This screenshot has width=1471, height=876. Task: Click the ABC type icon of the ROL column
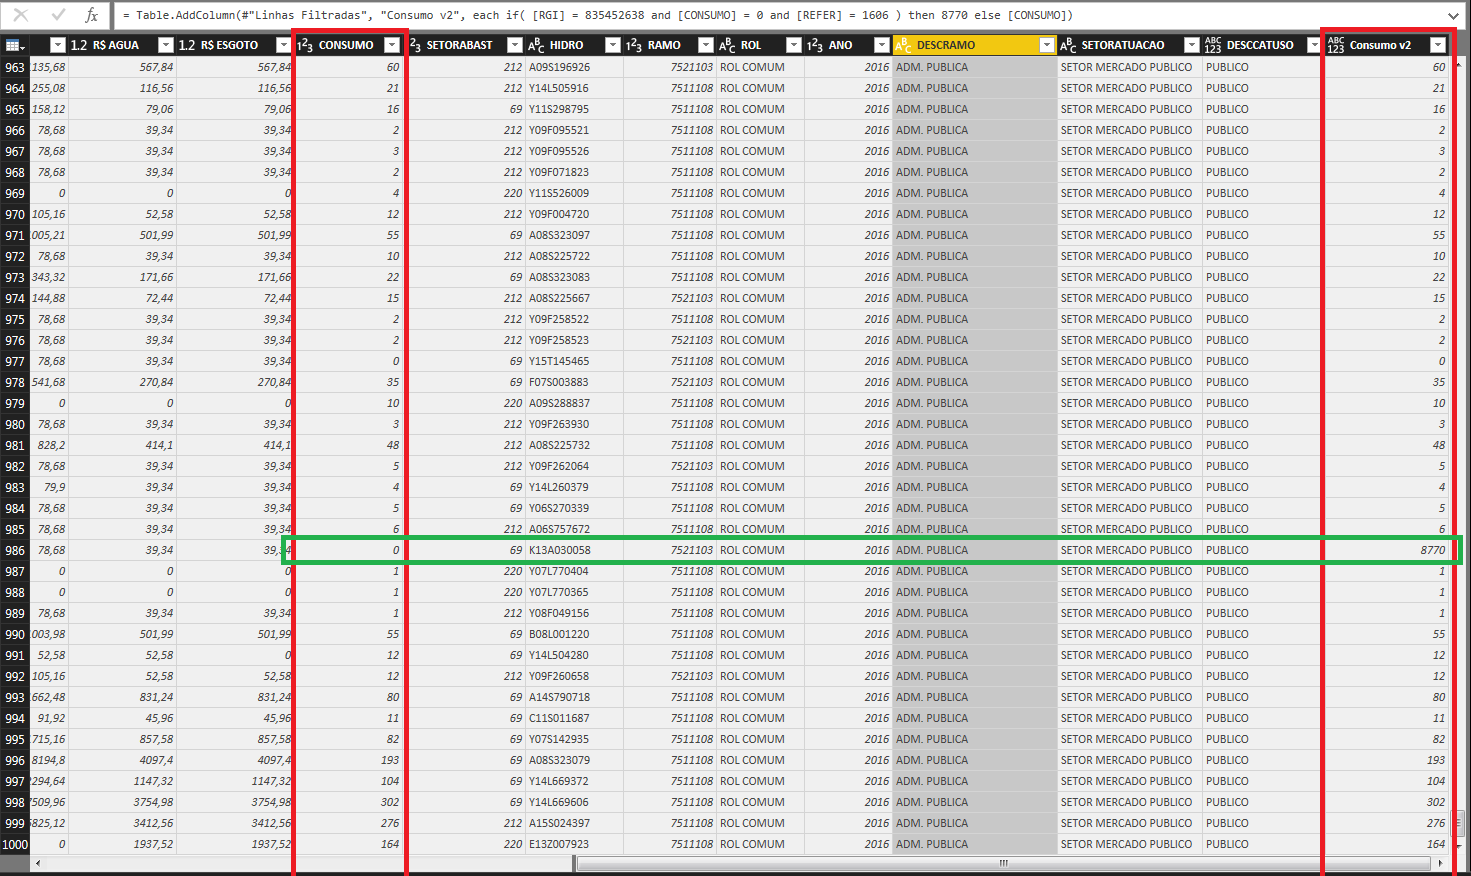tap(727, 45)
